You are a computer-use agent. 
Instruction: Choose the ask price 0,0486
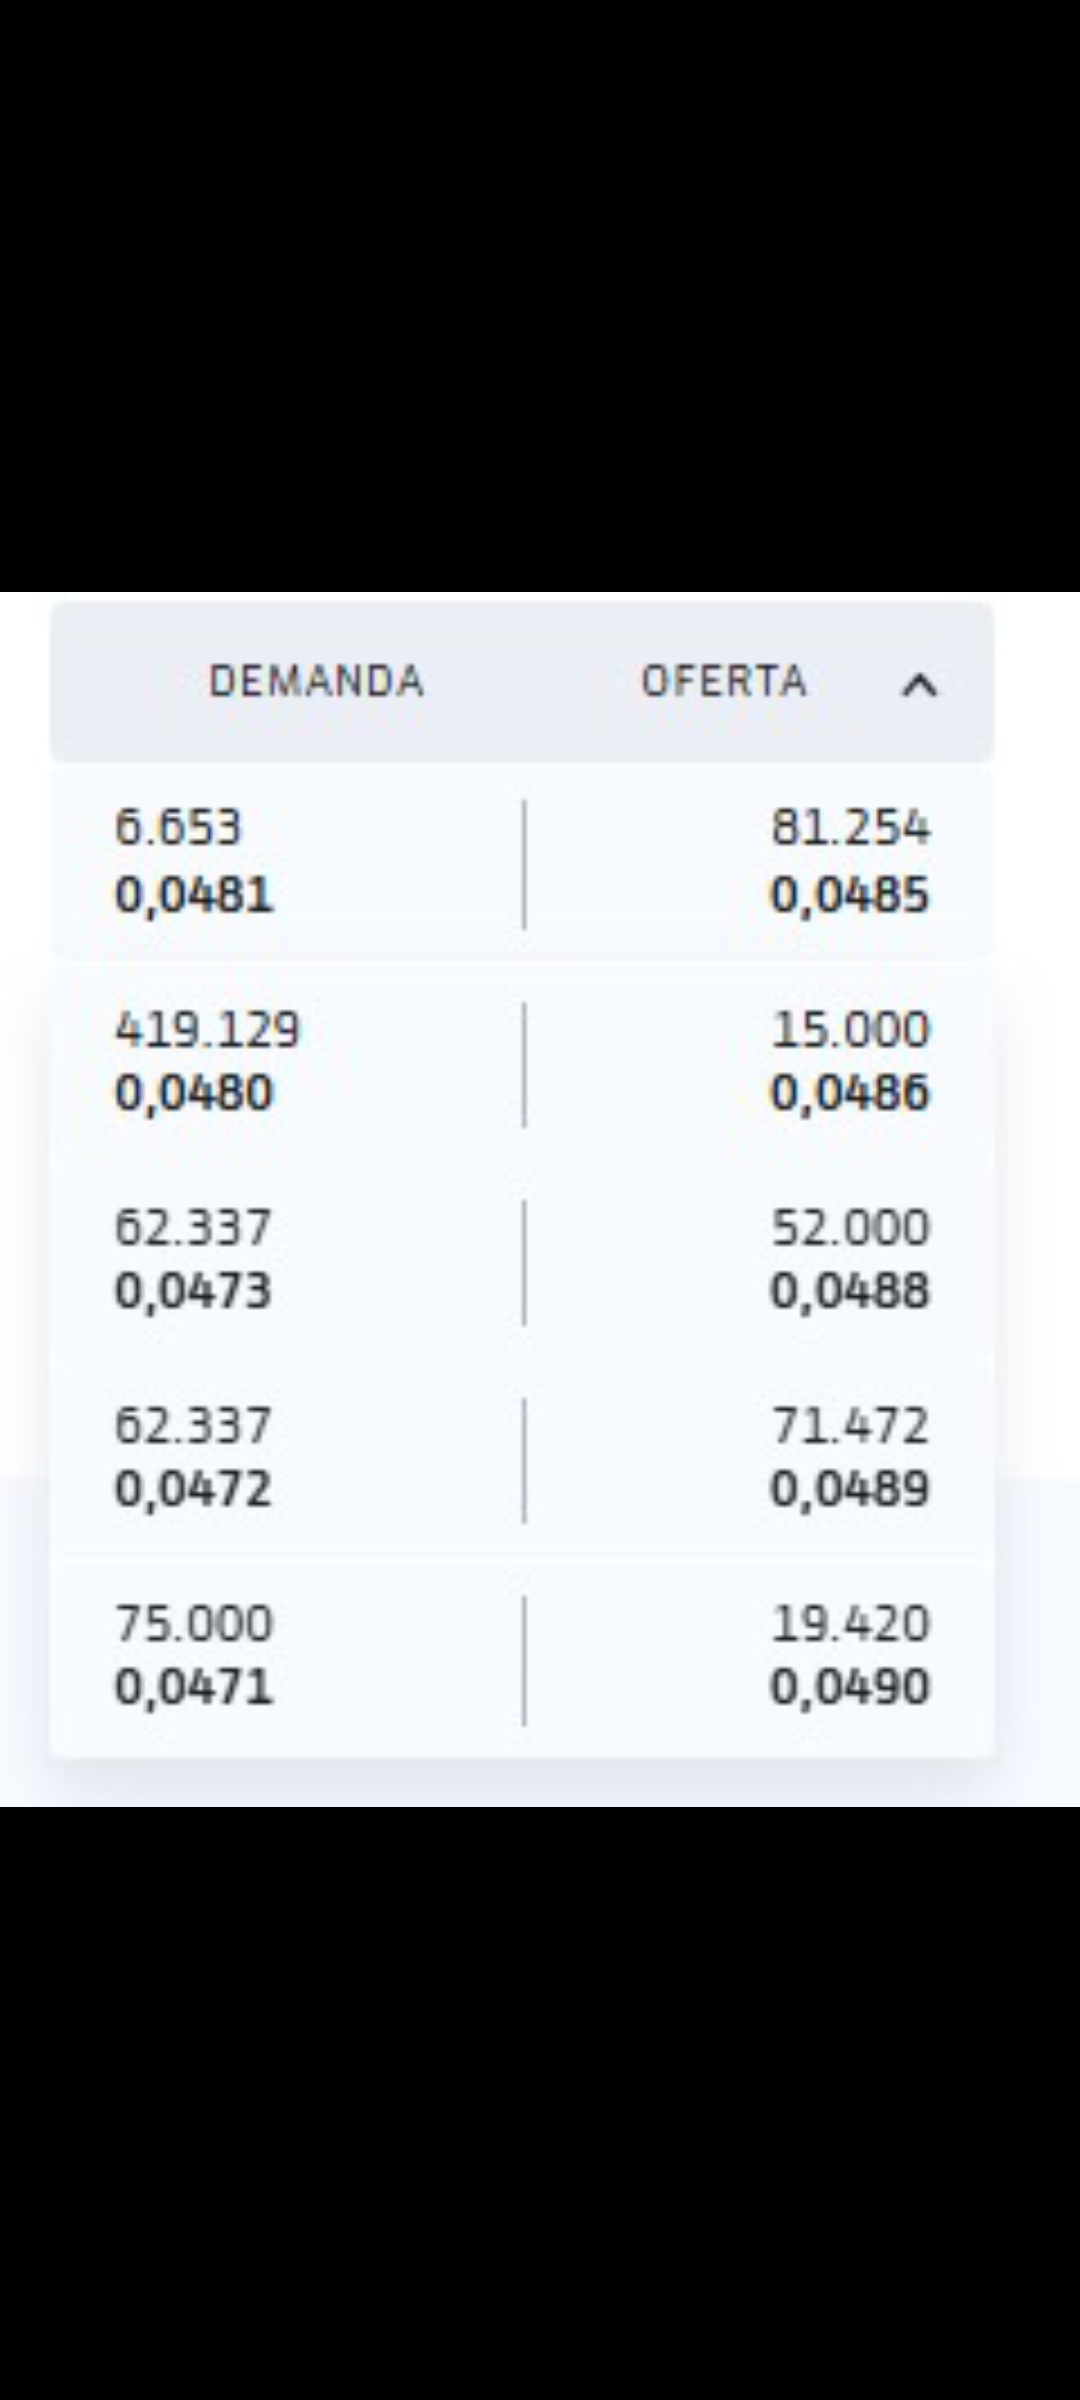(x=850, y=1093)
